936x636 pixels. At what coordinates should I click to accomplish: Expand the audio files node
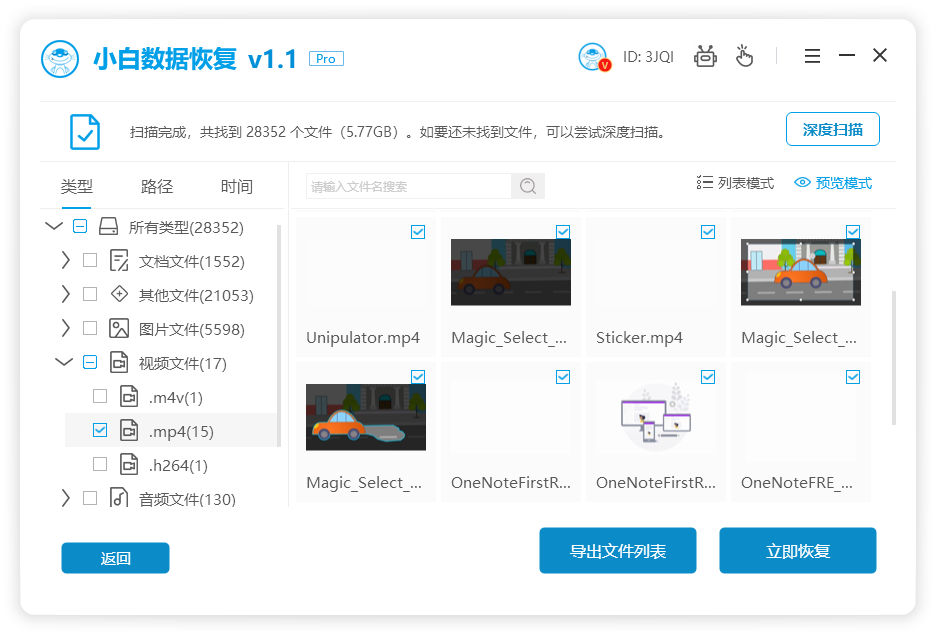[66, 498]
